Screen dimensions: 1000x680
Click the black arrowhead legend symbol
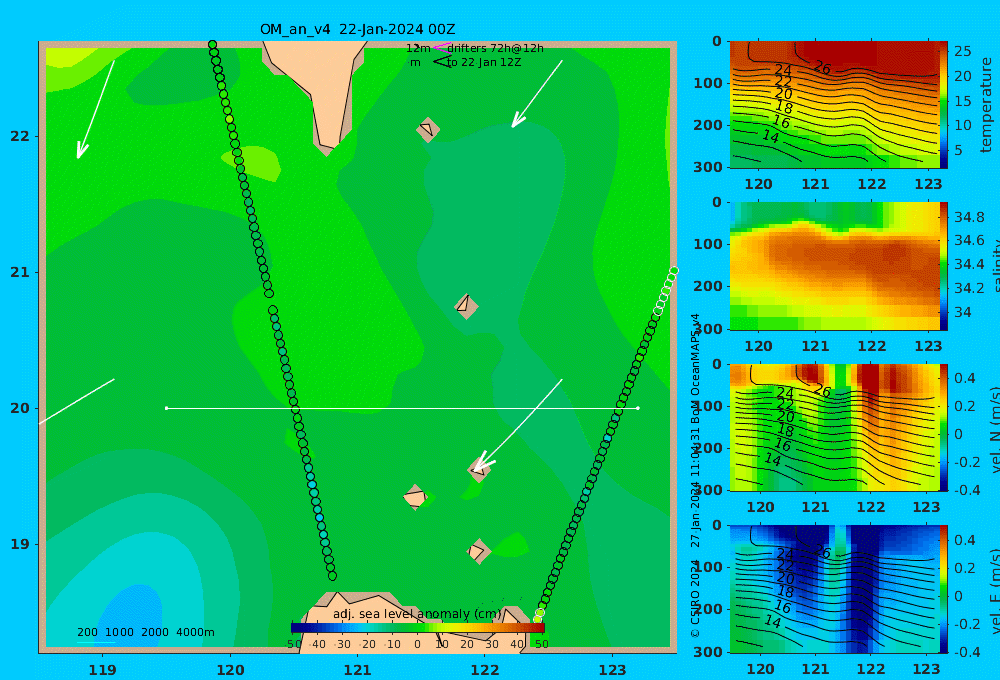442,62
